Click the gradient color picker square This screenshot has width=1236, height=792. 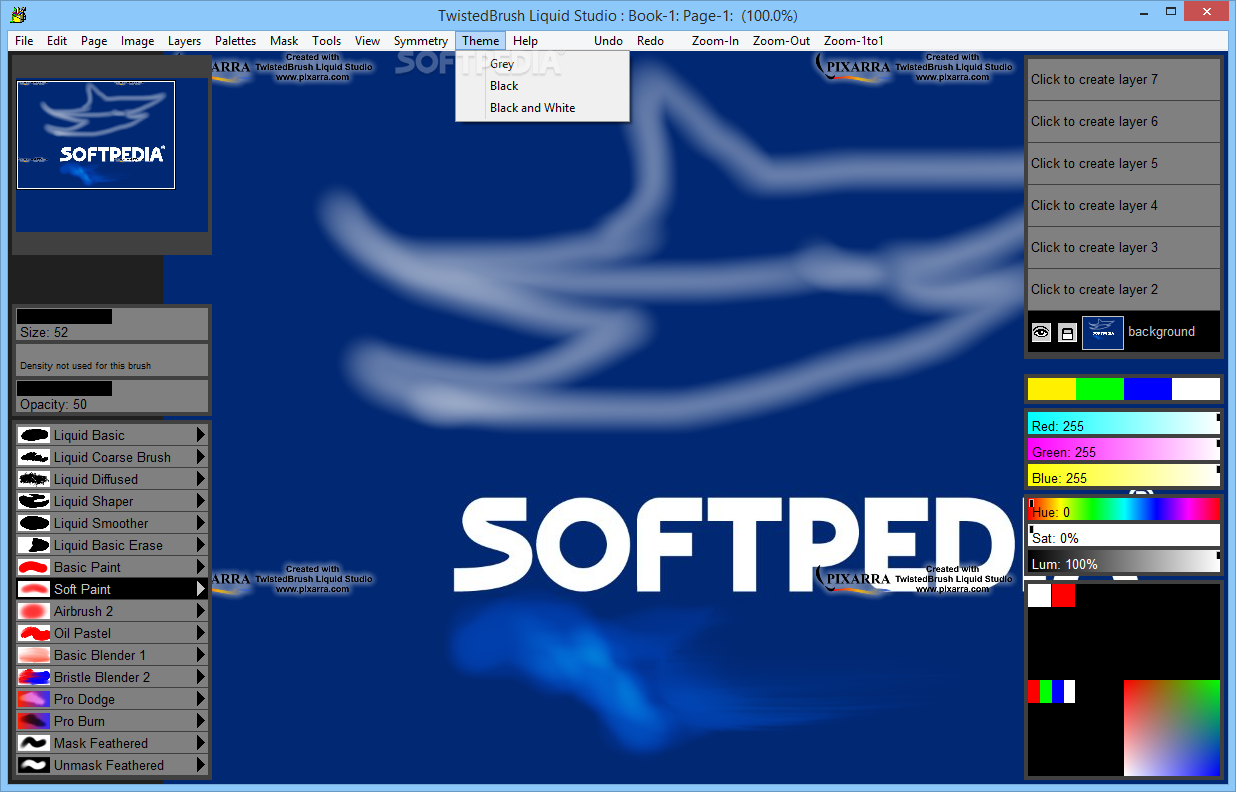point(1172,728)
